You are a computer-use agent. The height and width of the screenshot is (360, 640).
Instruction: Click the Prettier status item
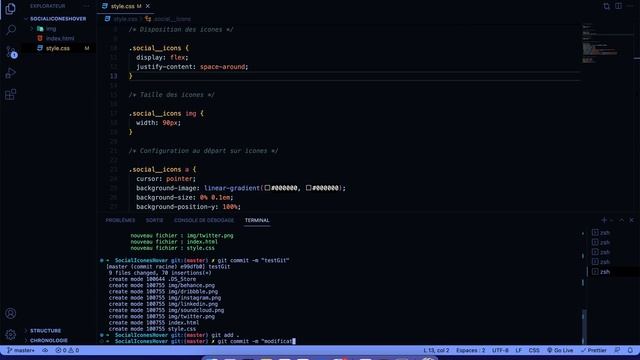(x=593, y=350)
